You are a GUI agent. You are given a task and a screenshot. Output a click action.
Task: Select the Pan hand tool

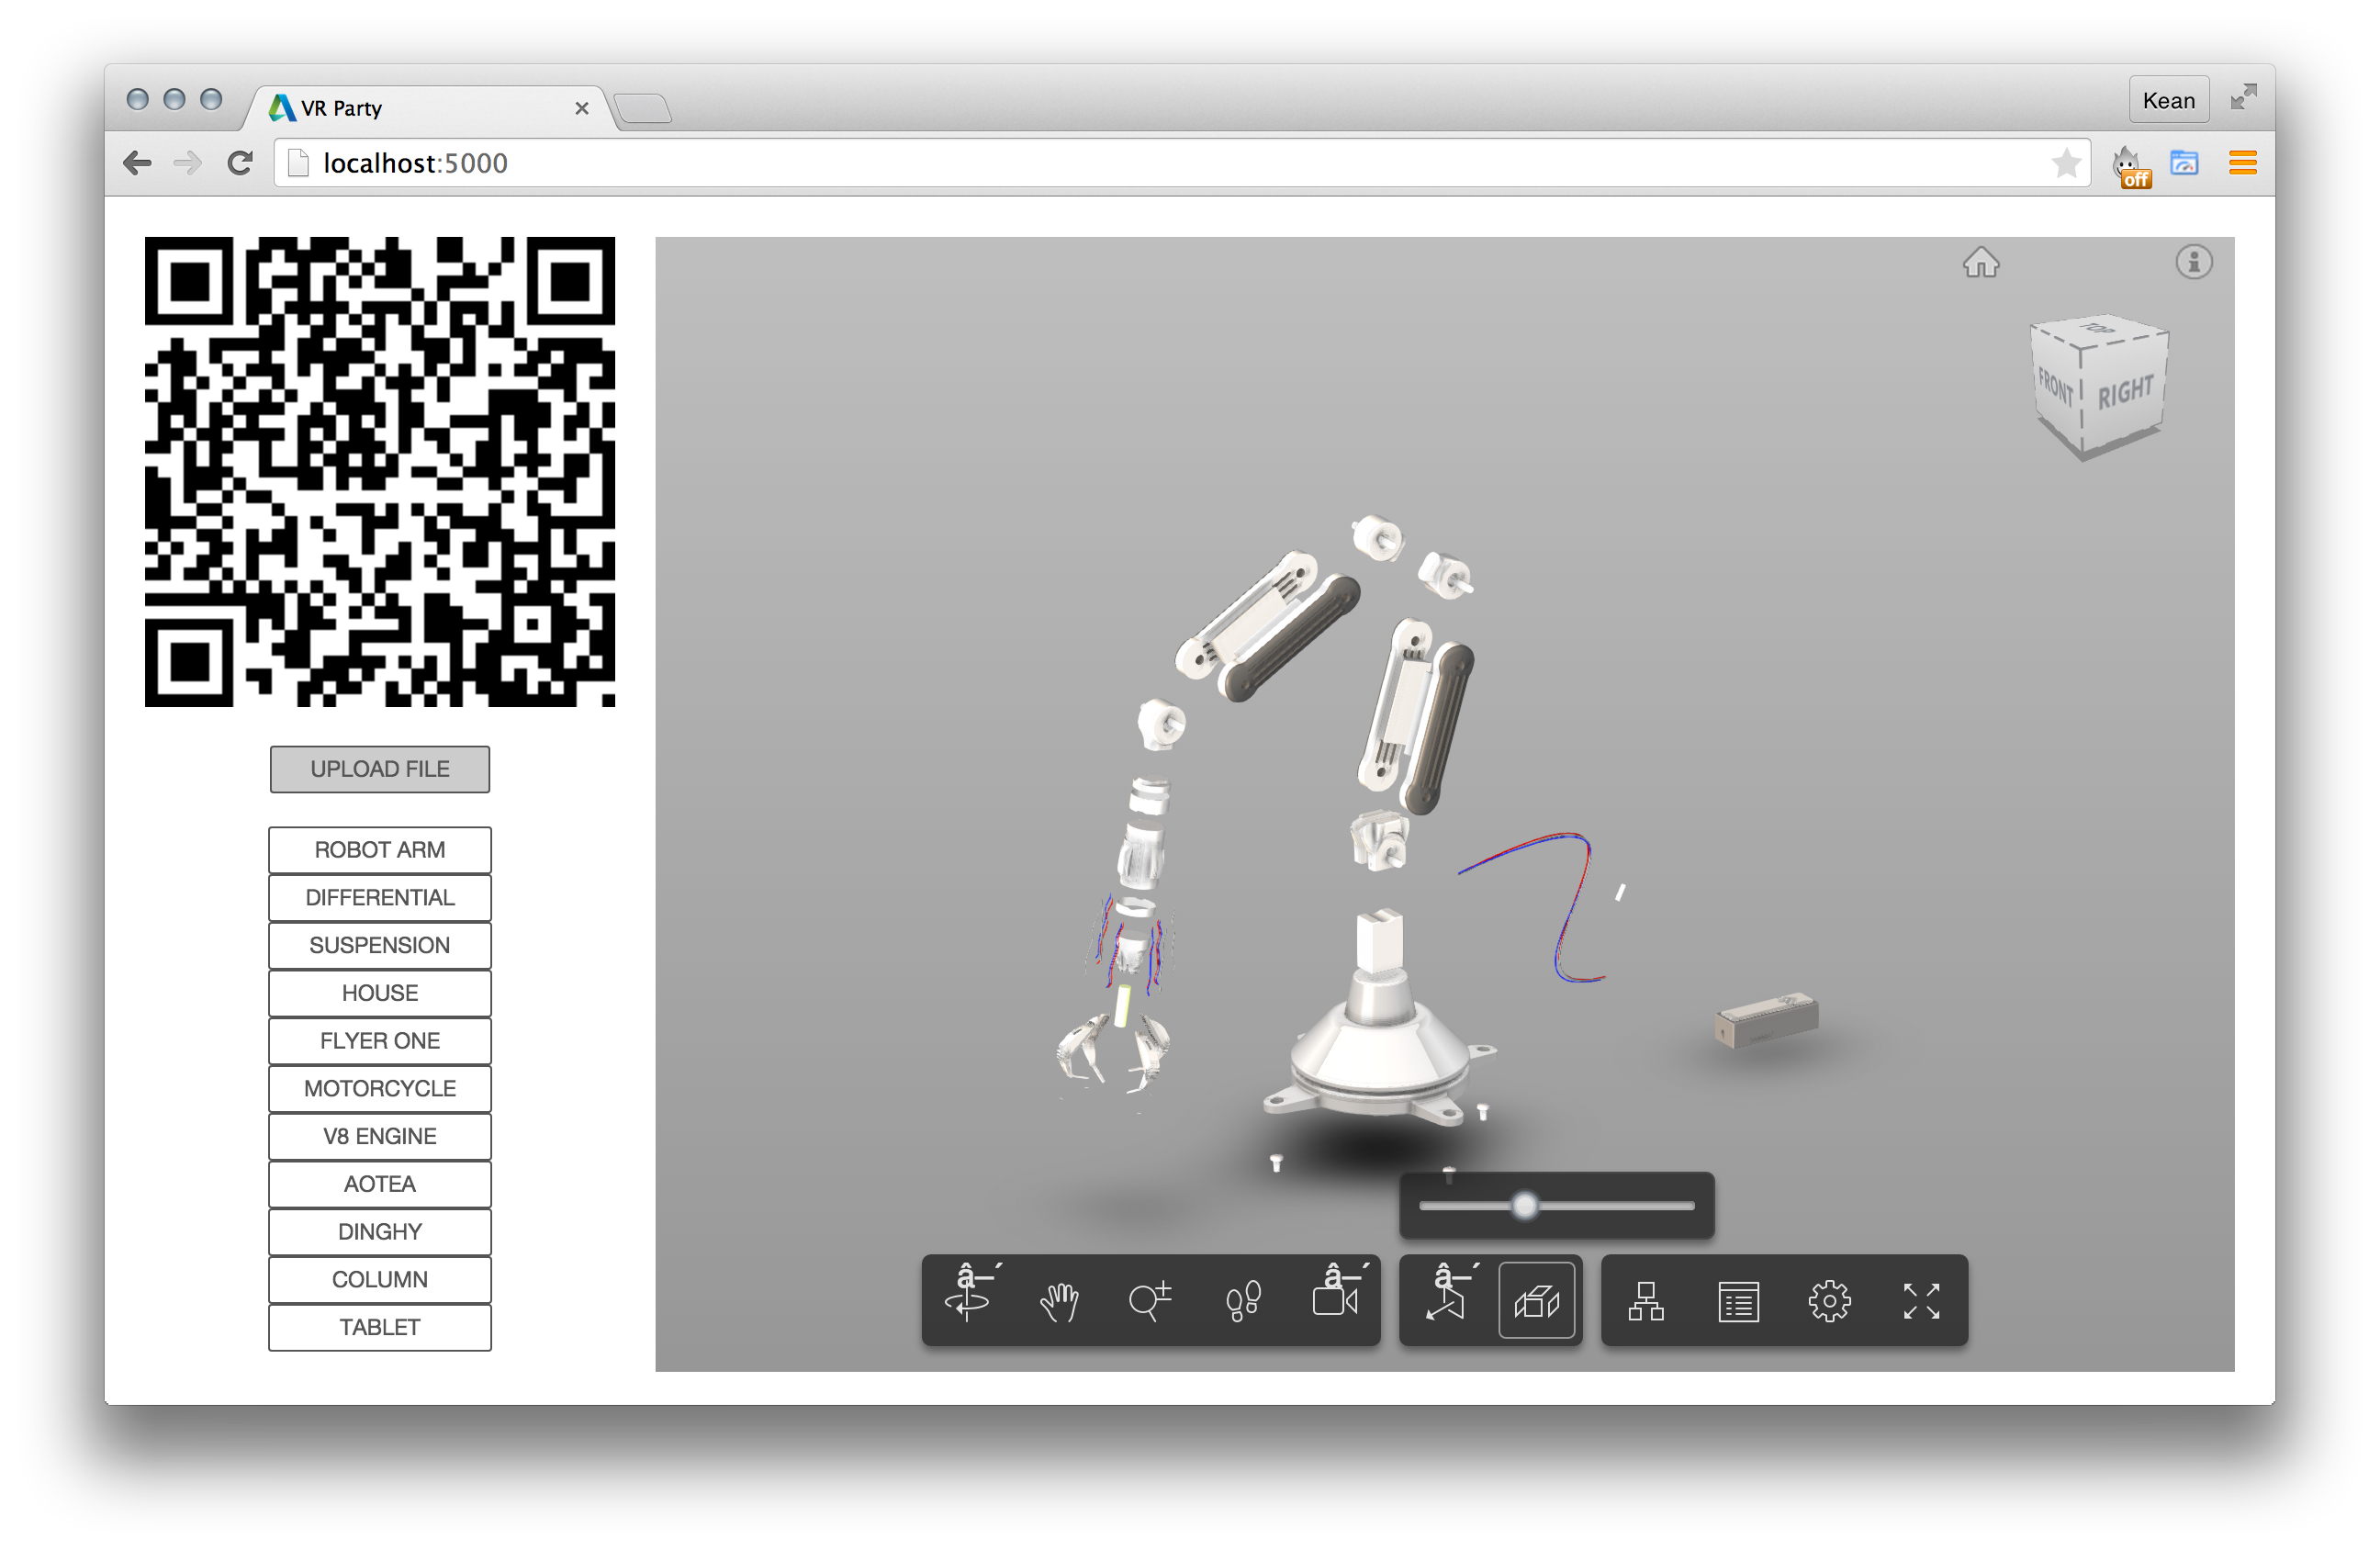[1059, 1300]
